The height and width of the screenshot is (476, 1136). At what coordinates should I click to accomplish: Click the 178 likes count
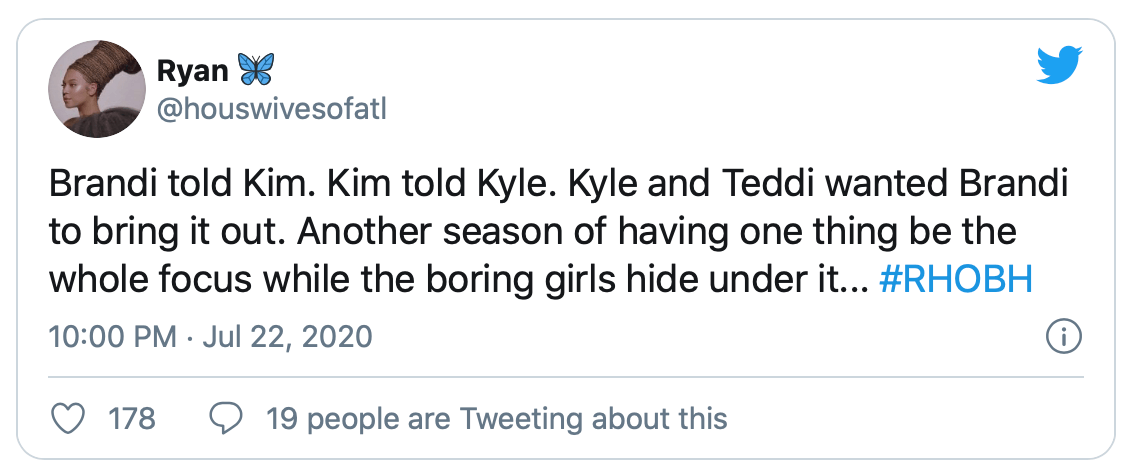point(132,418)
